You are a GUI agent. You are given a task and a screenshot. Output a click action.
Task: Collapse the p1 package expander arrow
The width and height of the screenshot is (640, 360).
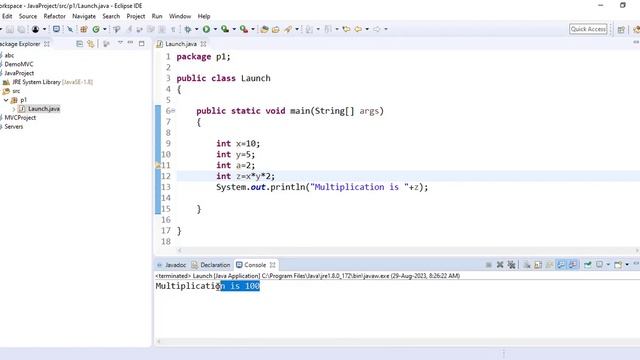(6, 100)
